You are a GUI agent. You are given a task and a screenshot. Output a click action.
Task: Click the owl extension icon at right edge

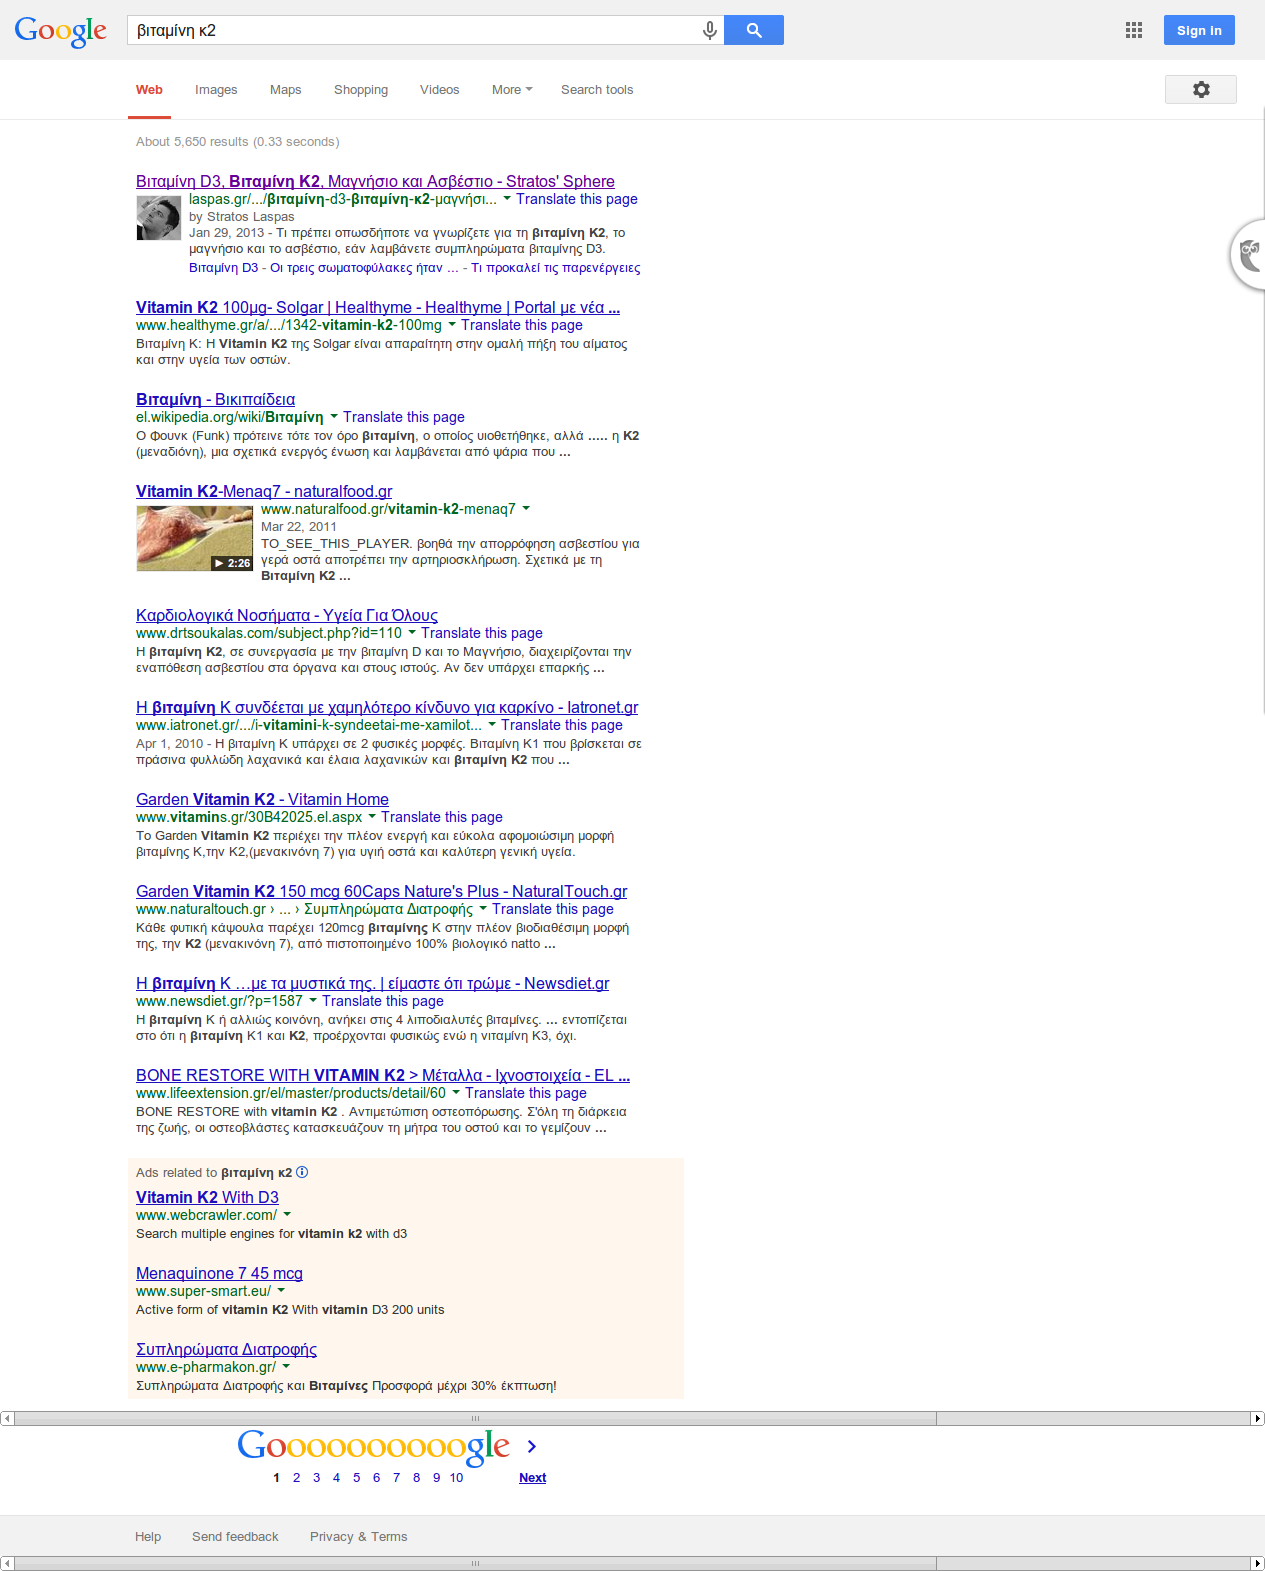(1250, 255)
